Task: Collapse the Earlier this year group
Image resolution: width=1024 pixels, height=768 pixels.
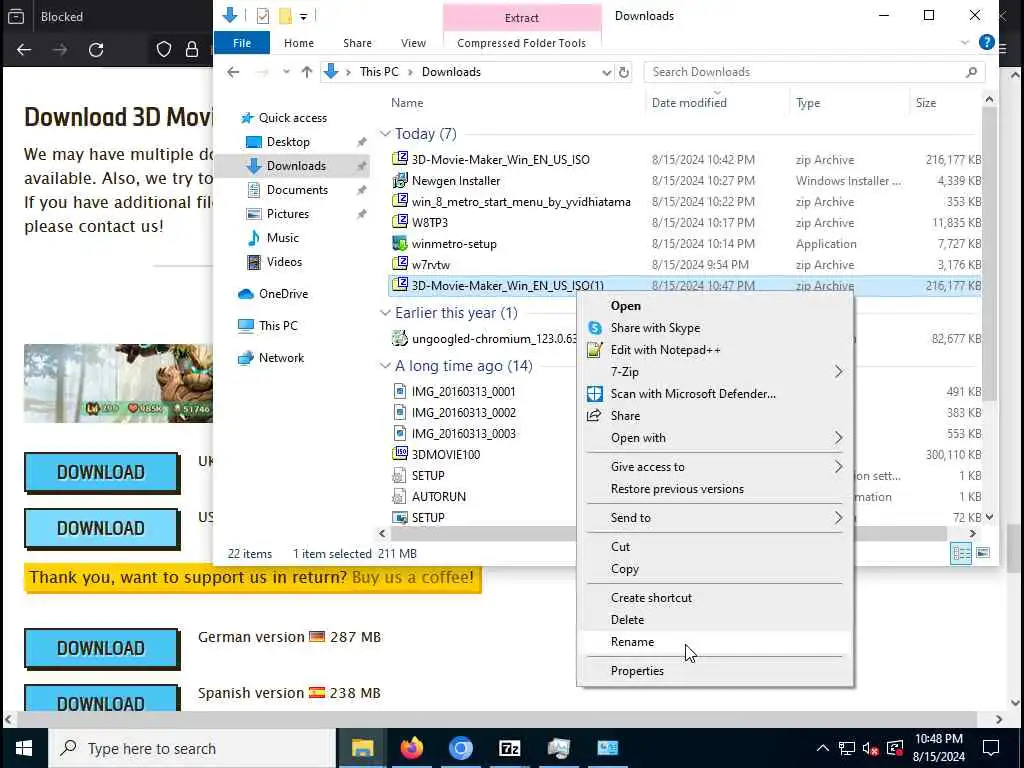Action: [385, 313]
